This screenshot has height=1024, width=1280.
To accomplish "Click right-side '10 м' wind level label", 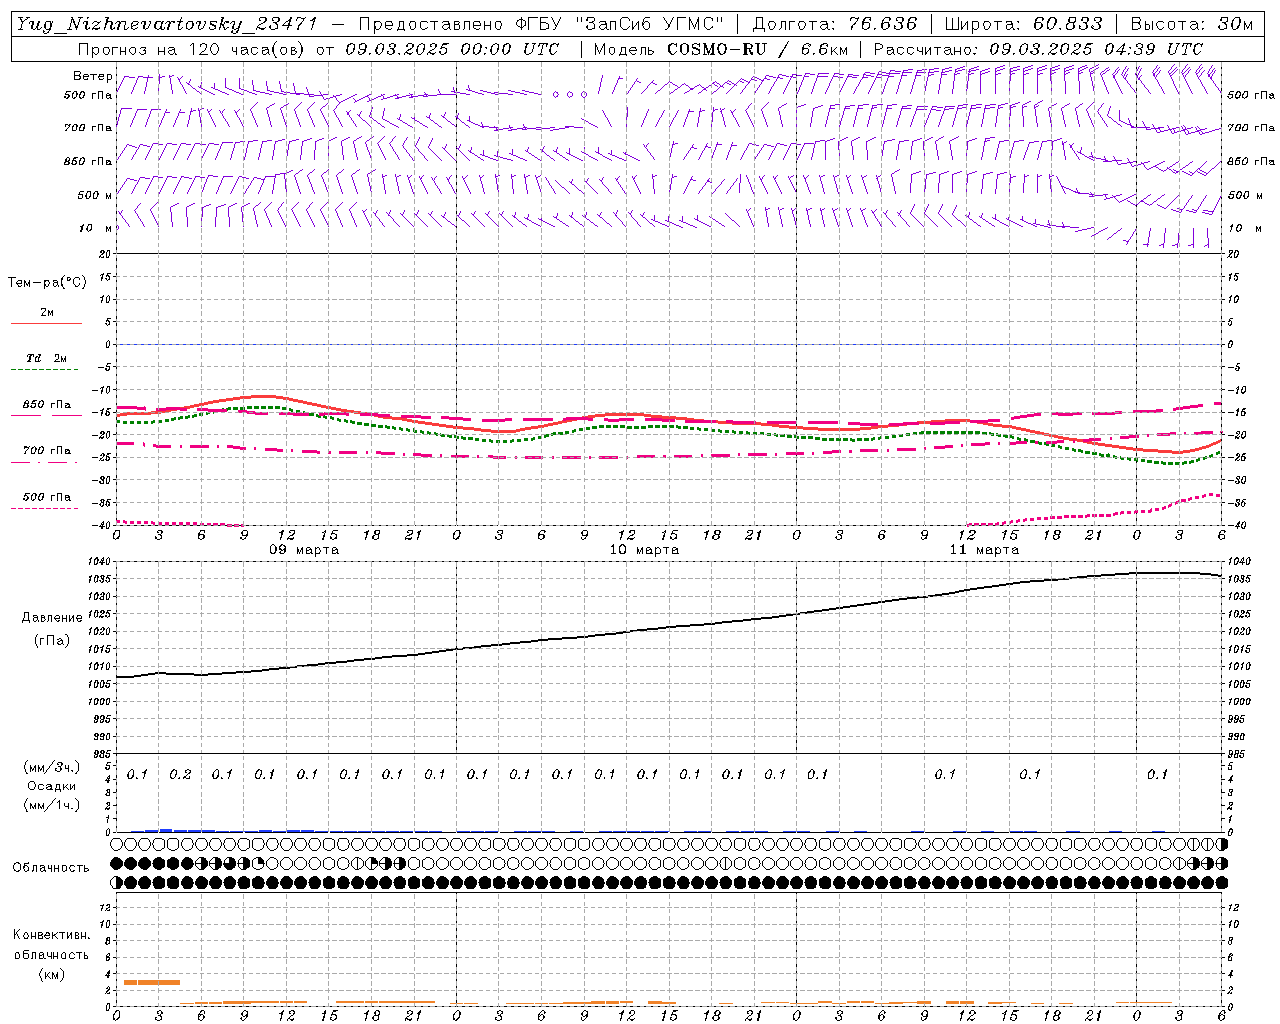I will pos(1243,228).
